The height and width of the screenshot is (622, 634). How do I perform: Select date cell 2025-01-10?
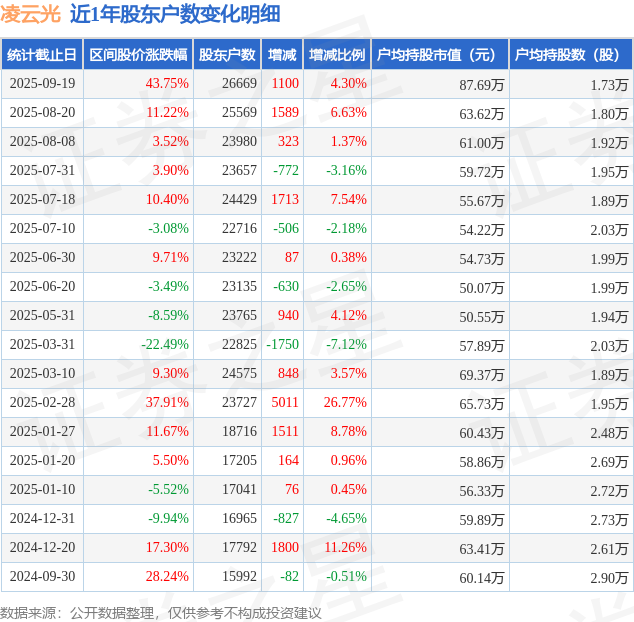pyautogui.click(x=42, y=489)
